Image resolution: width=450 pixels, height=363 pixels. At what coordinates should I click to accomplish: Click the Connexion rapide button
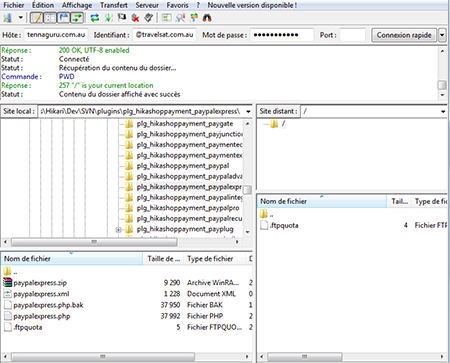pos(404,35)
